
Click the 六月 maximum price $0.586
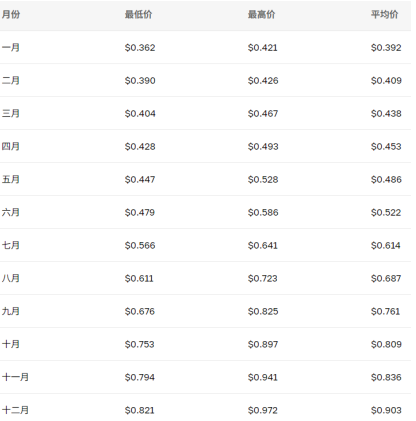[263, 212]
